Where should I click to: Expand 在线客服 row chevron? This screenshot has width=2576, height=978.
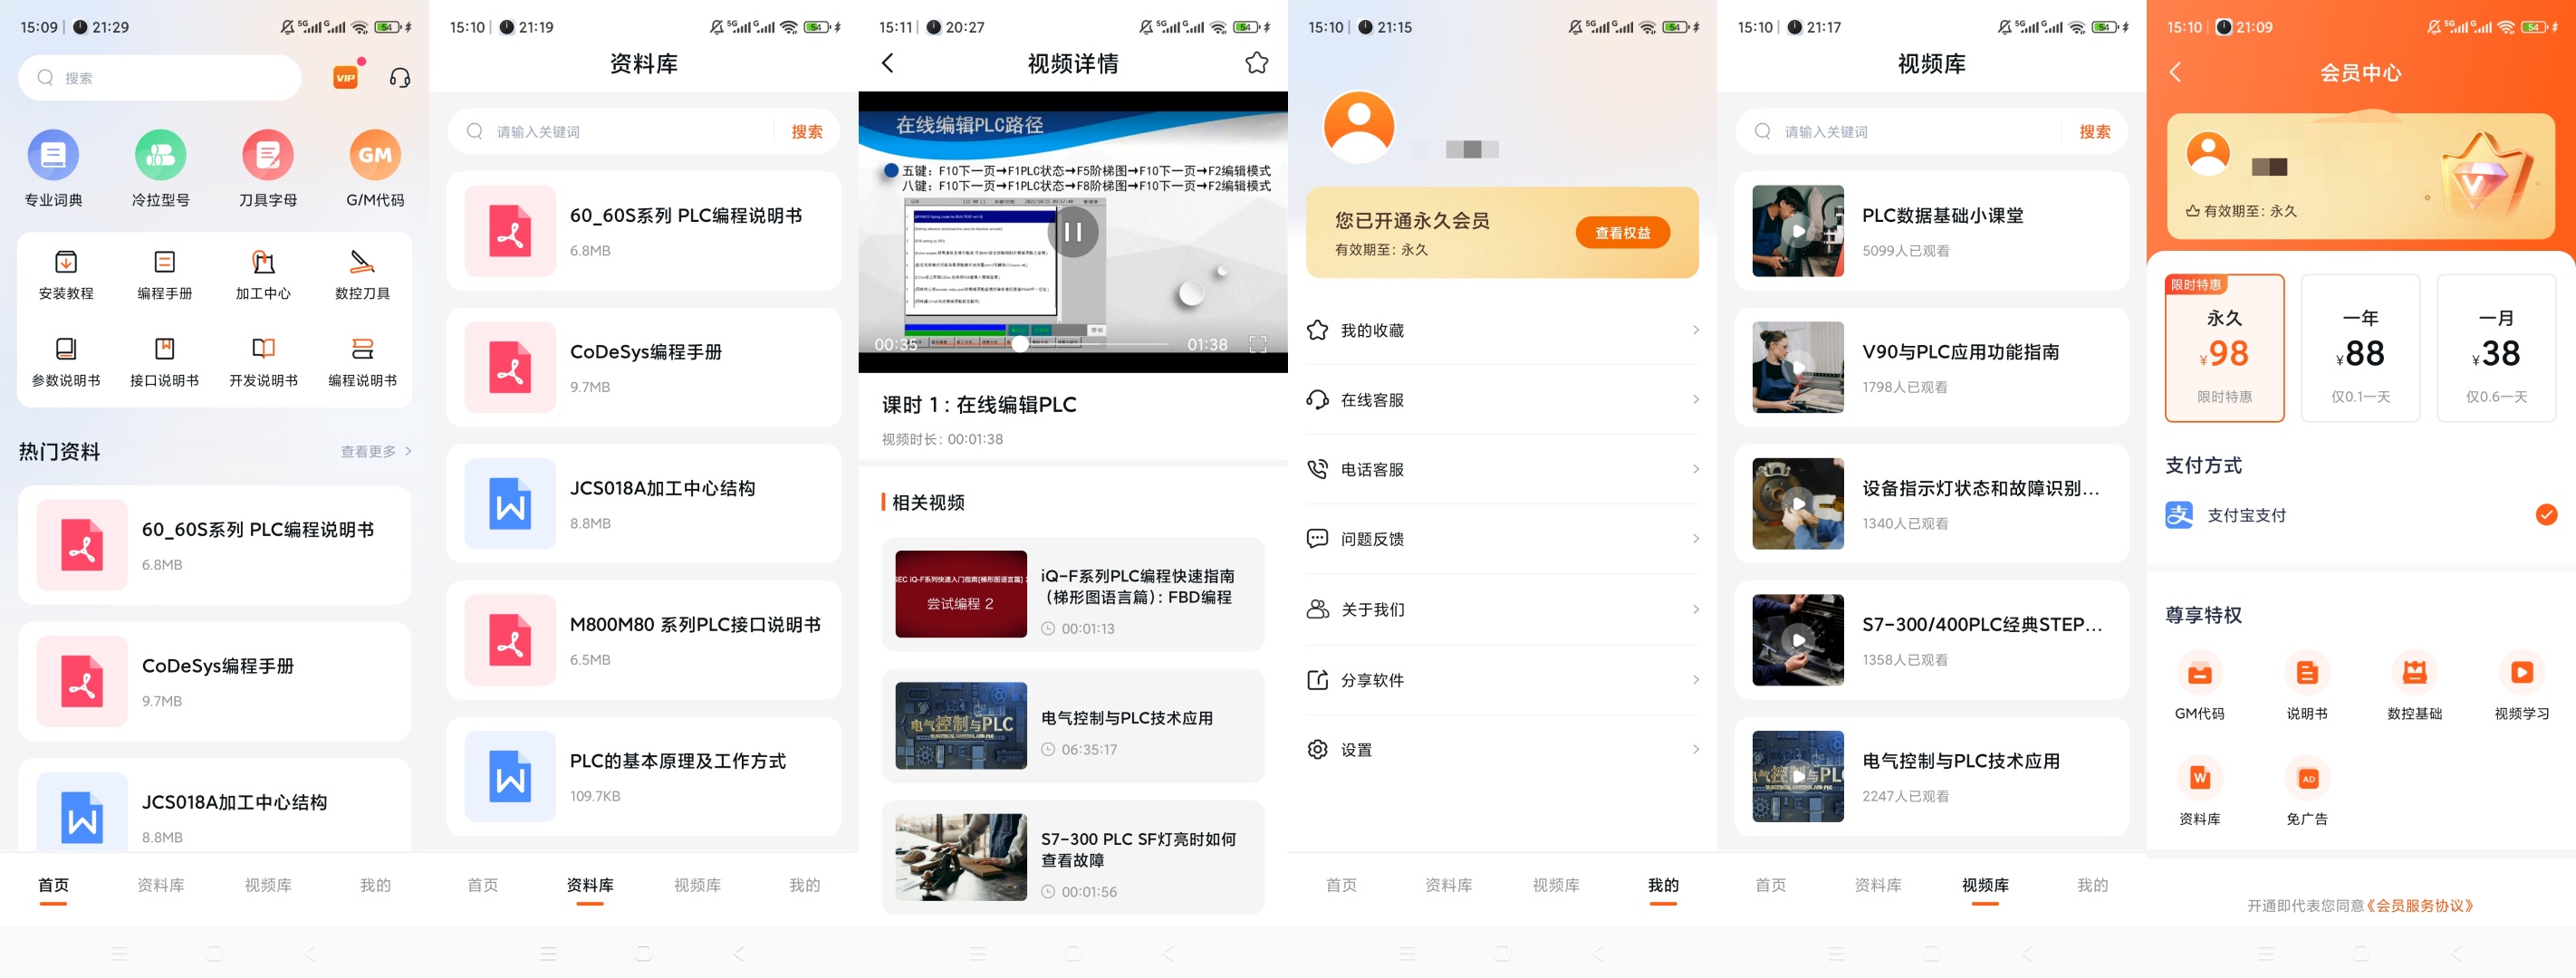click(x=1695, y=400)
